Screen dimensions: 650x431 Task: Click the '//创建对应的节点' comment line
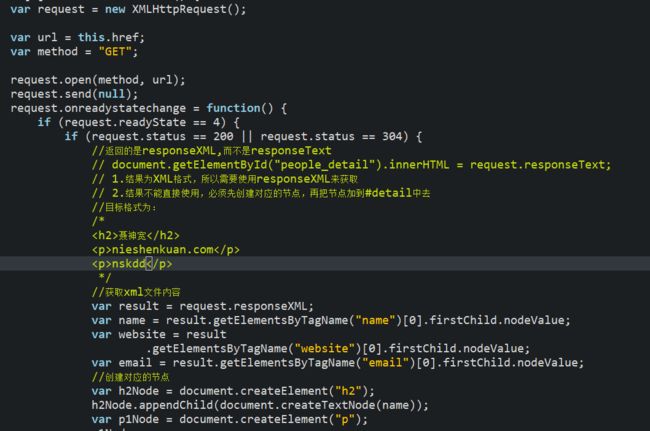tap(131, 377)
